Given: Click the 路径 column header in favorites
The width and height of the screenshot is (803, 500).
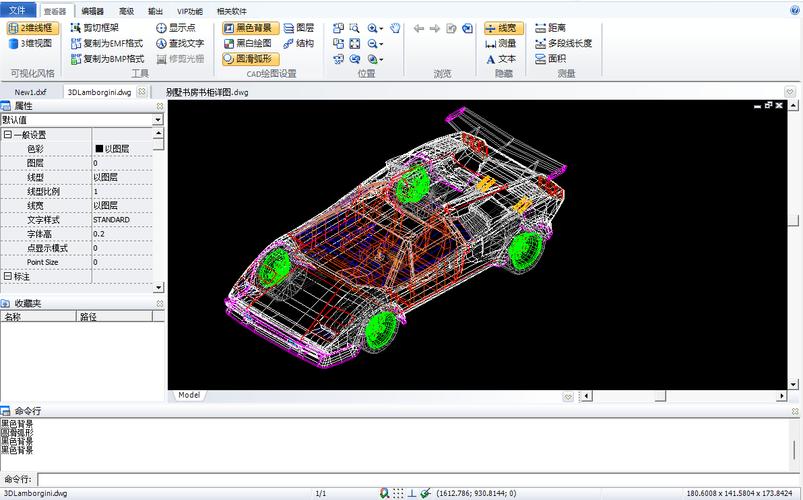Looking at the screenshot, I should pos(114,316).
